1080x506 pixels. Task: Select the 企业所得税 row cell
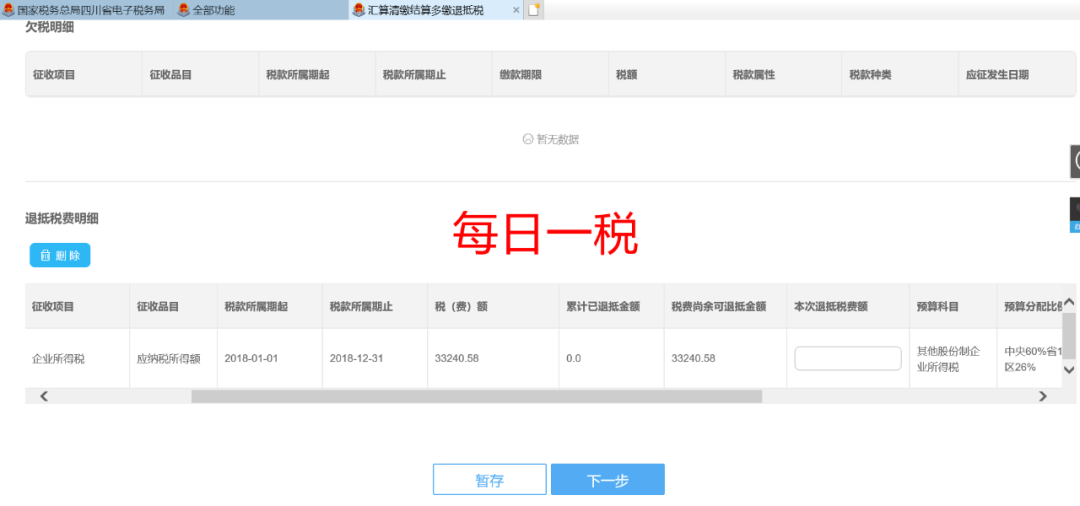58,358
